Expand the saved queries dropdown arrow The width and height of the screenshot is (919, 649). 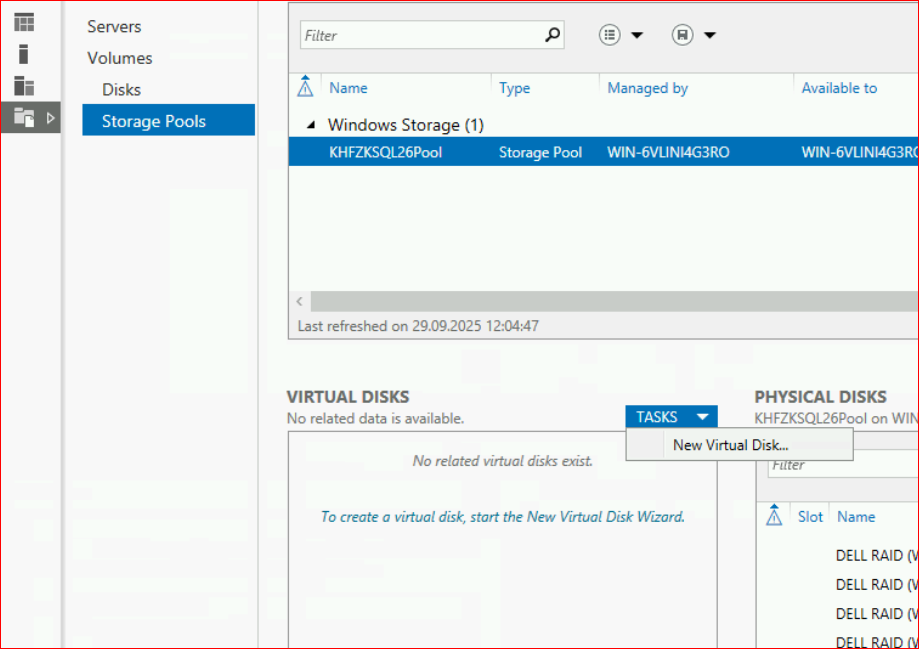710,35
